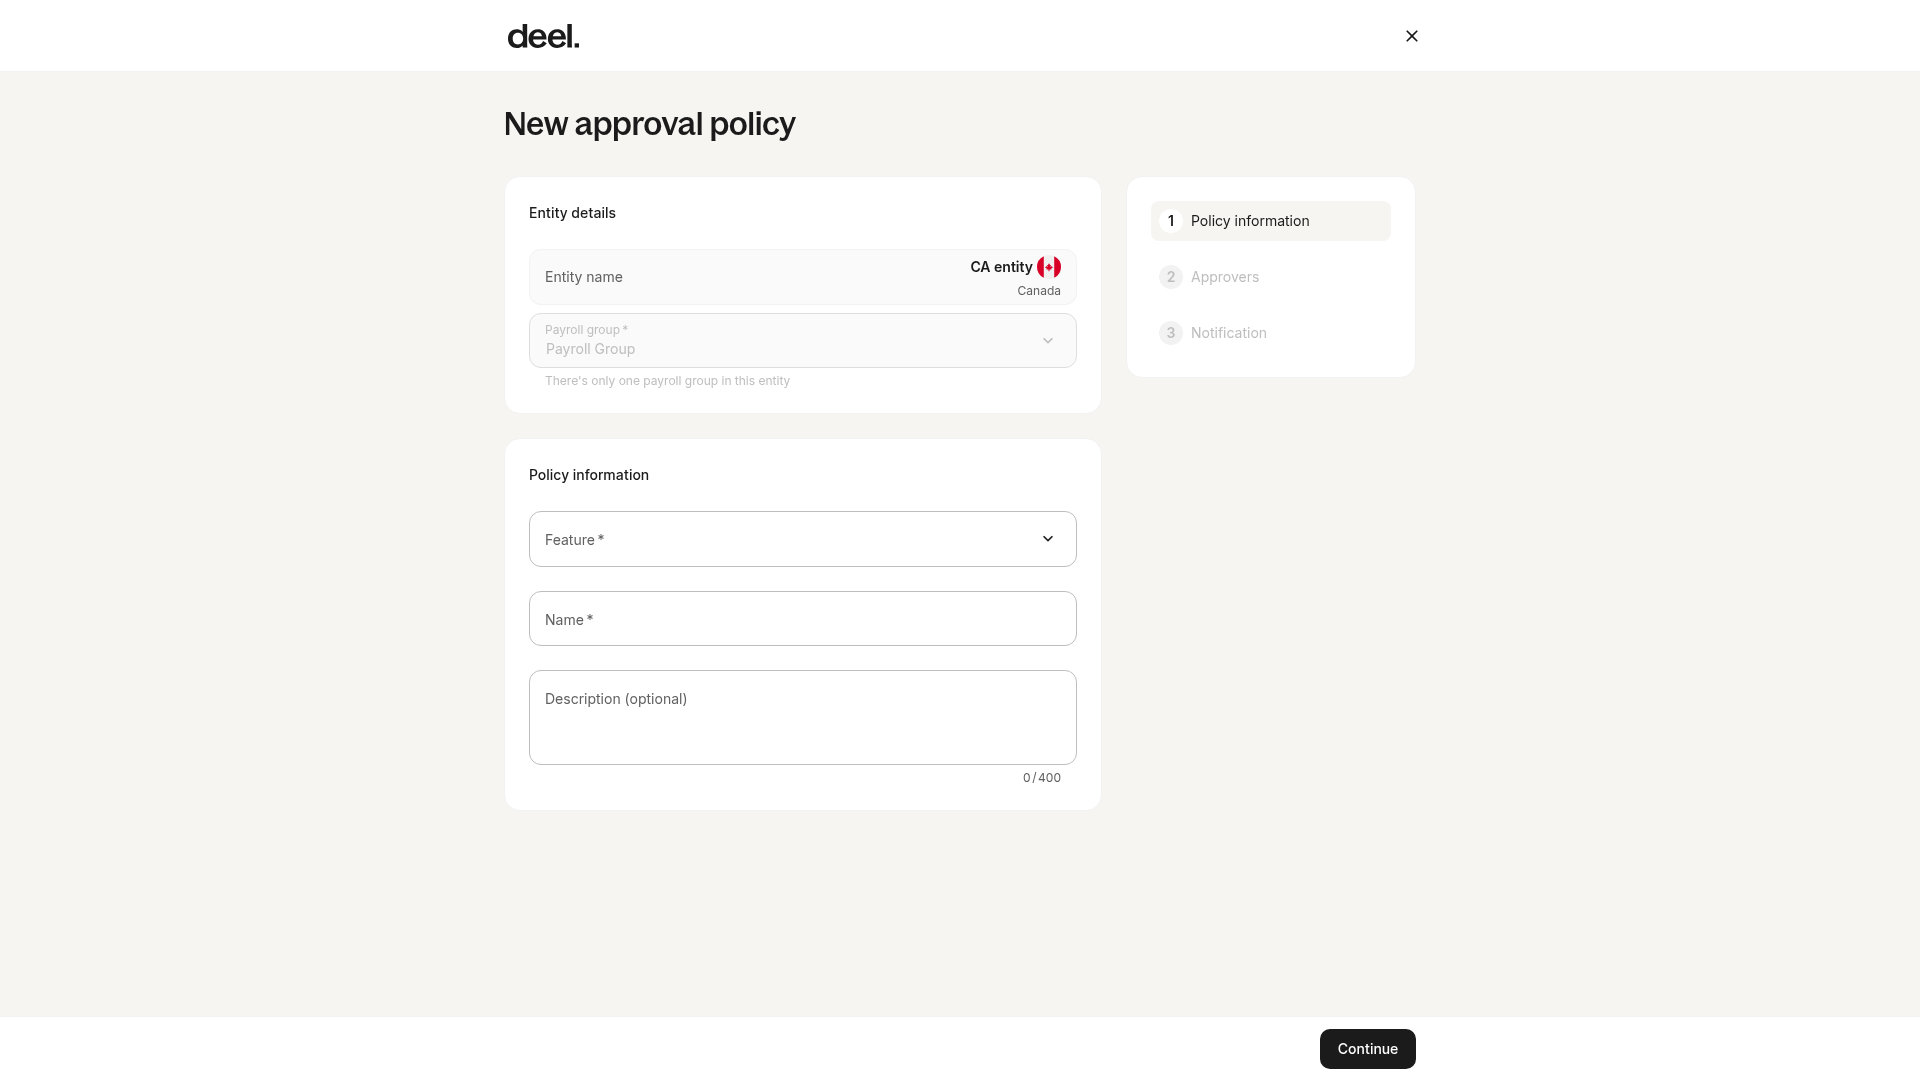Click the 0/400 character counter
1920x1080 pixels.
click(1041, 778)
